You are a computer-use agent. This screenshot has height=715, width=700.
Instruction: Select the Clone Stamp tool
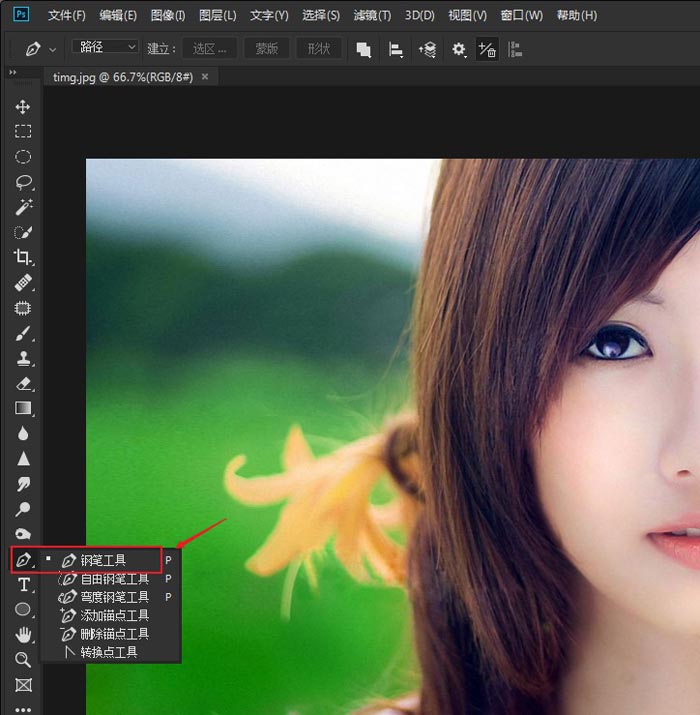coord(22,358)
